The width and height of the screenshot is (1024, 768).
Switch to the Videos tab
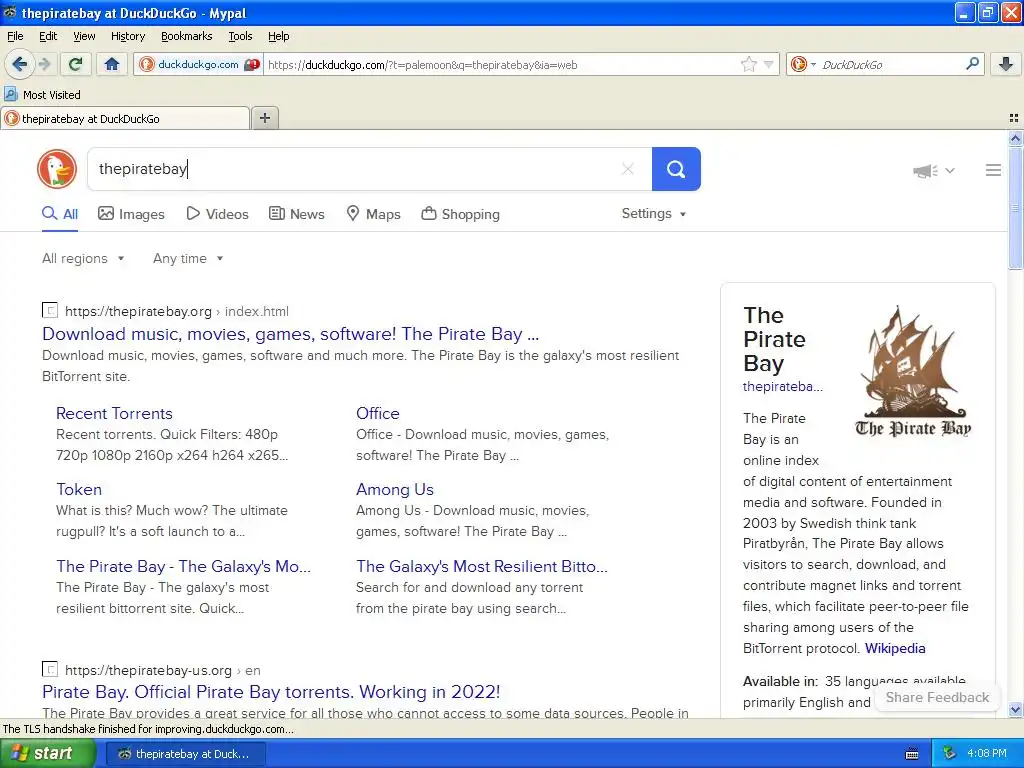217,214
